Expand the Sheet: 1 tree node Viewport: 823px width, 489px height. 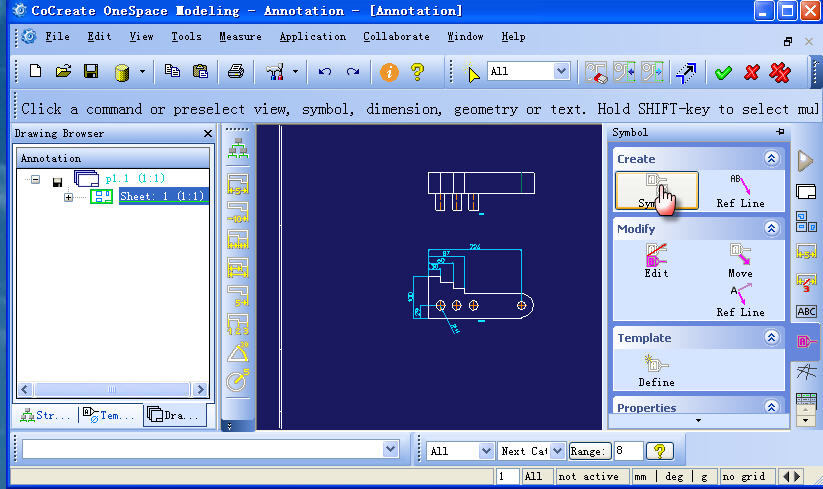[68, 197]
